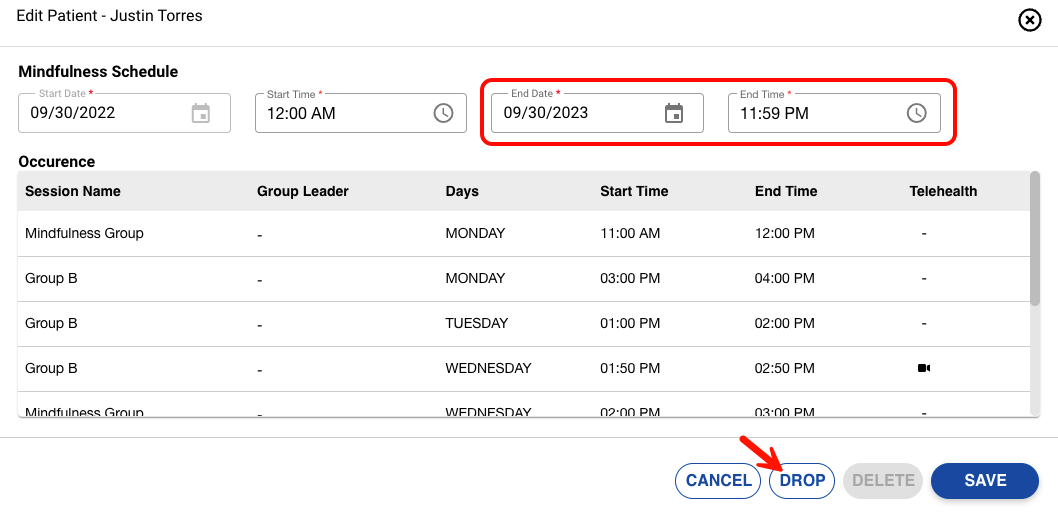Click the Days column header

(x=462, y=191)
